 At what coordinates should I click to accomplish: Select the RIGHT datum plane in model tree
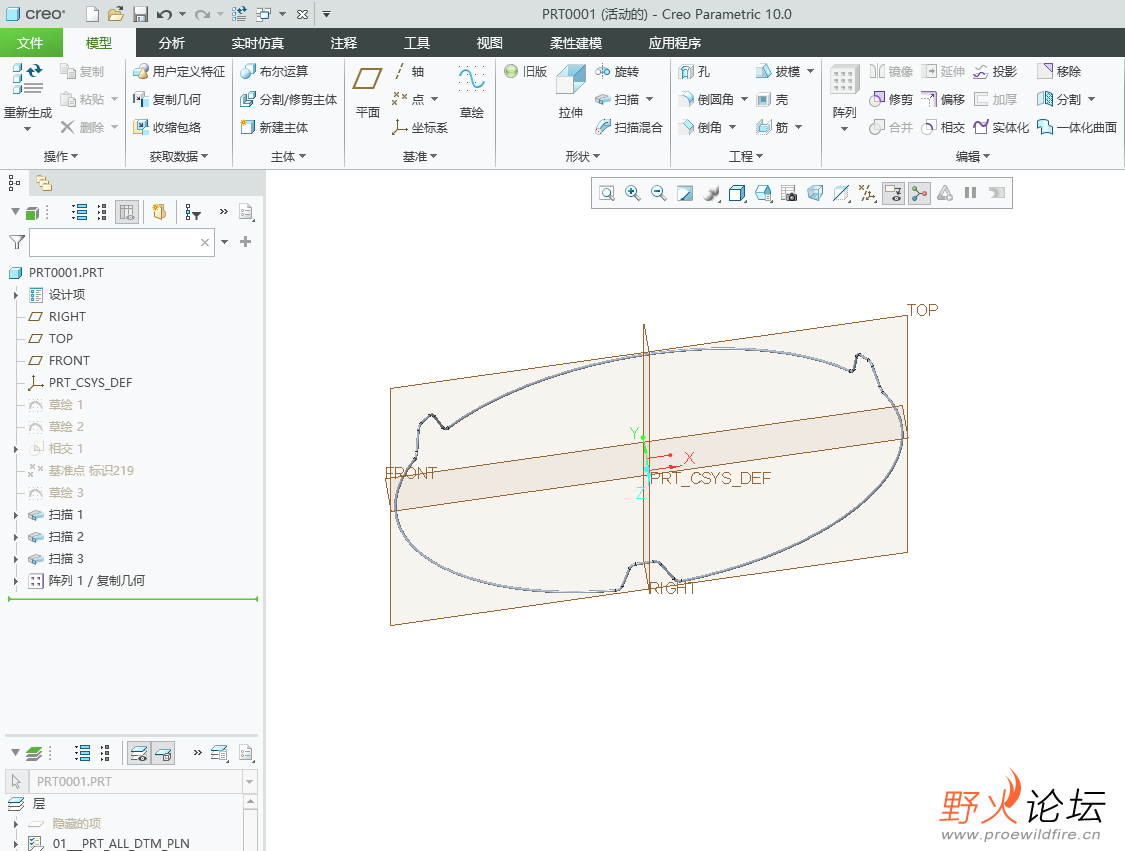67,316
